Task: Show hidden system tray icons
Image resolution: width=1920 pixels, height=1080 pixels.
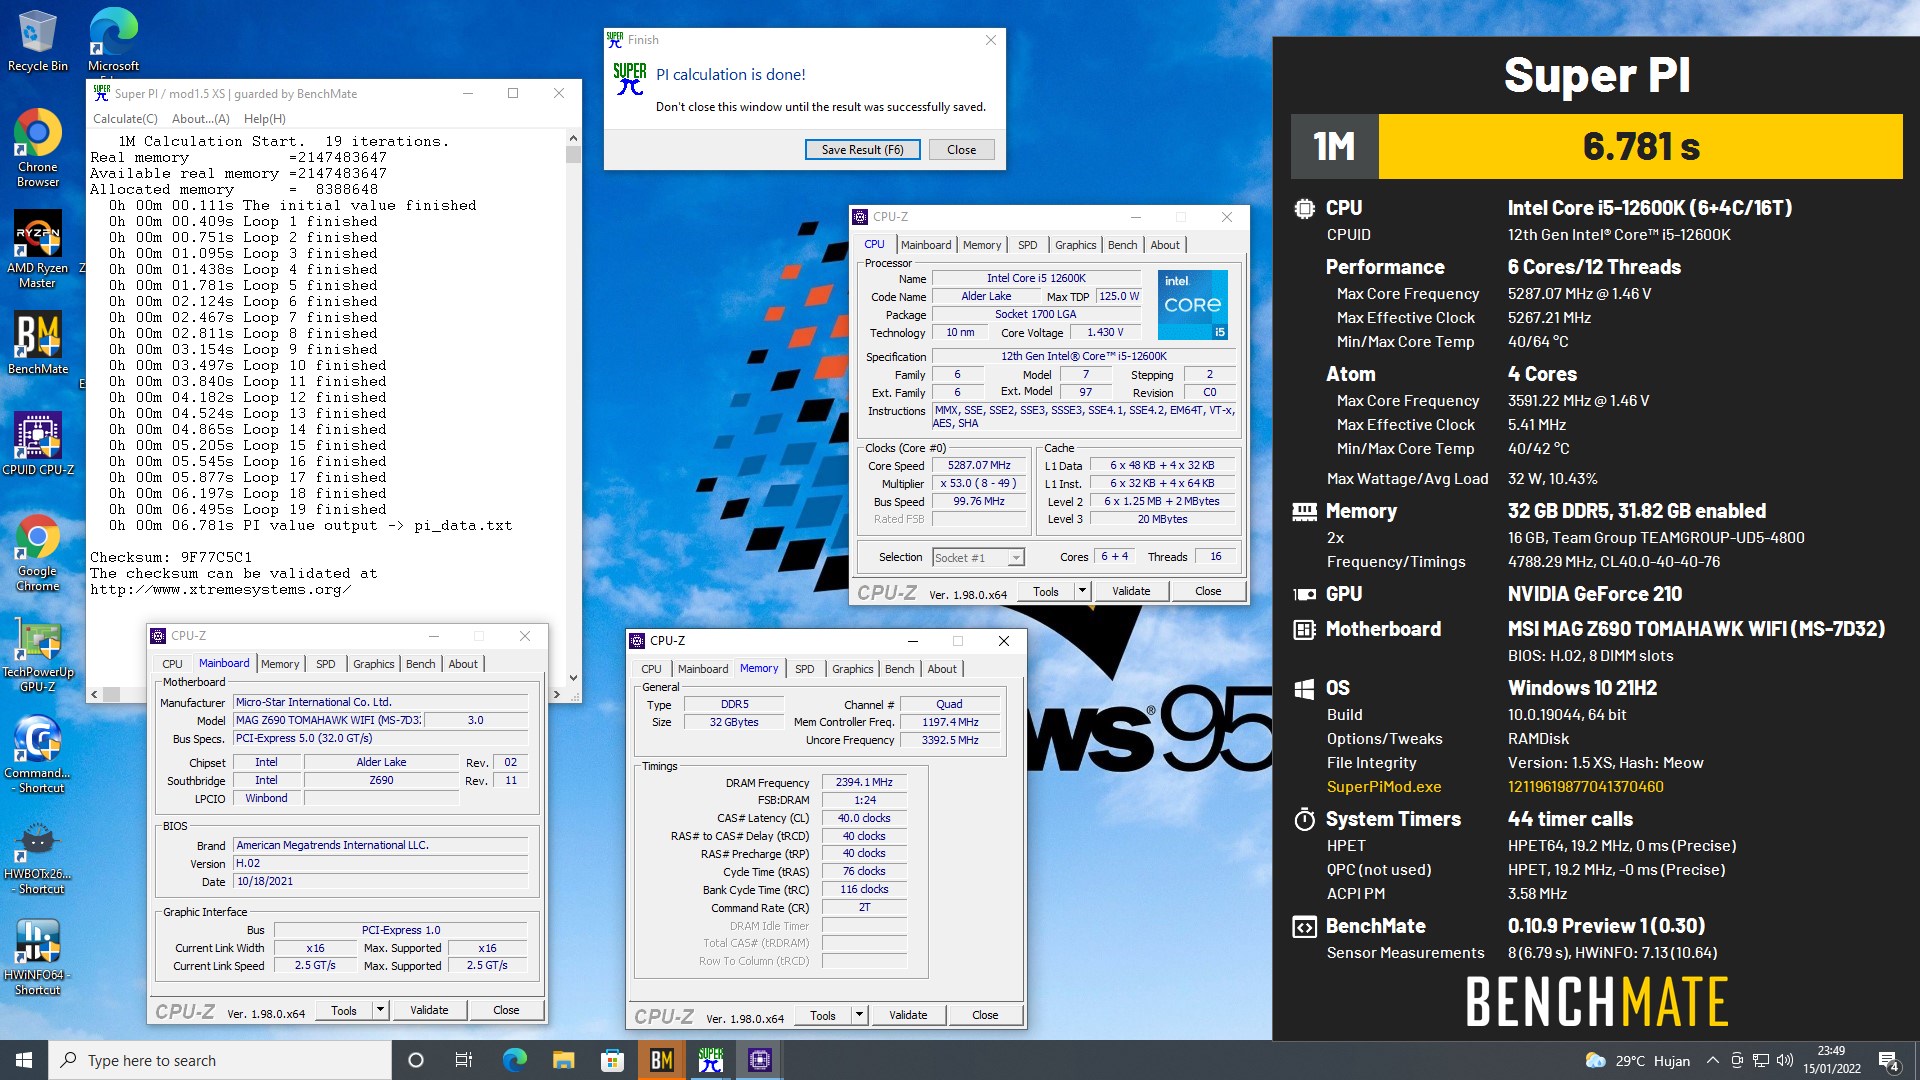Action: coord(1713,1060)
